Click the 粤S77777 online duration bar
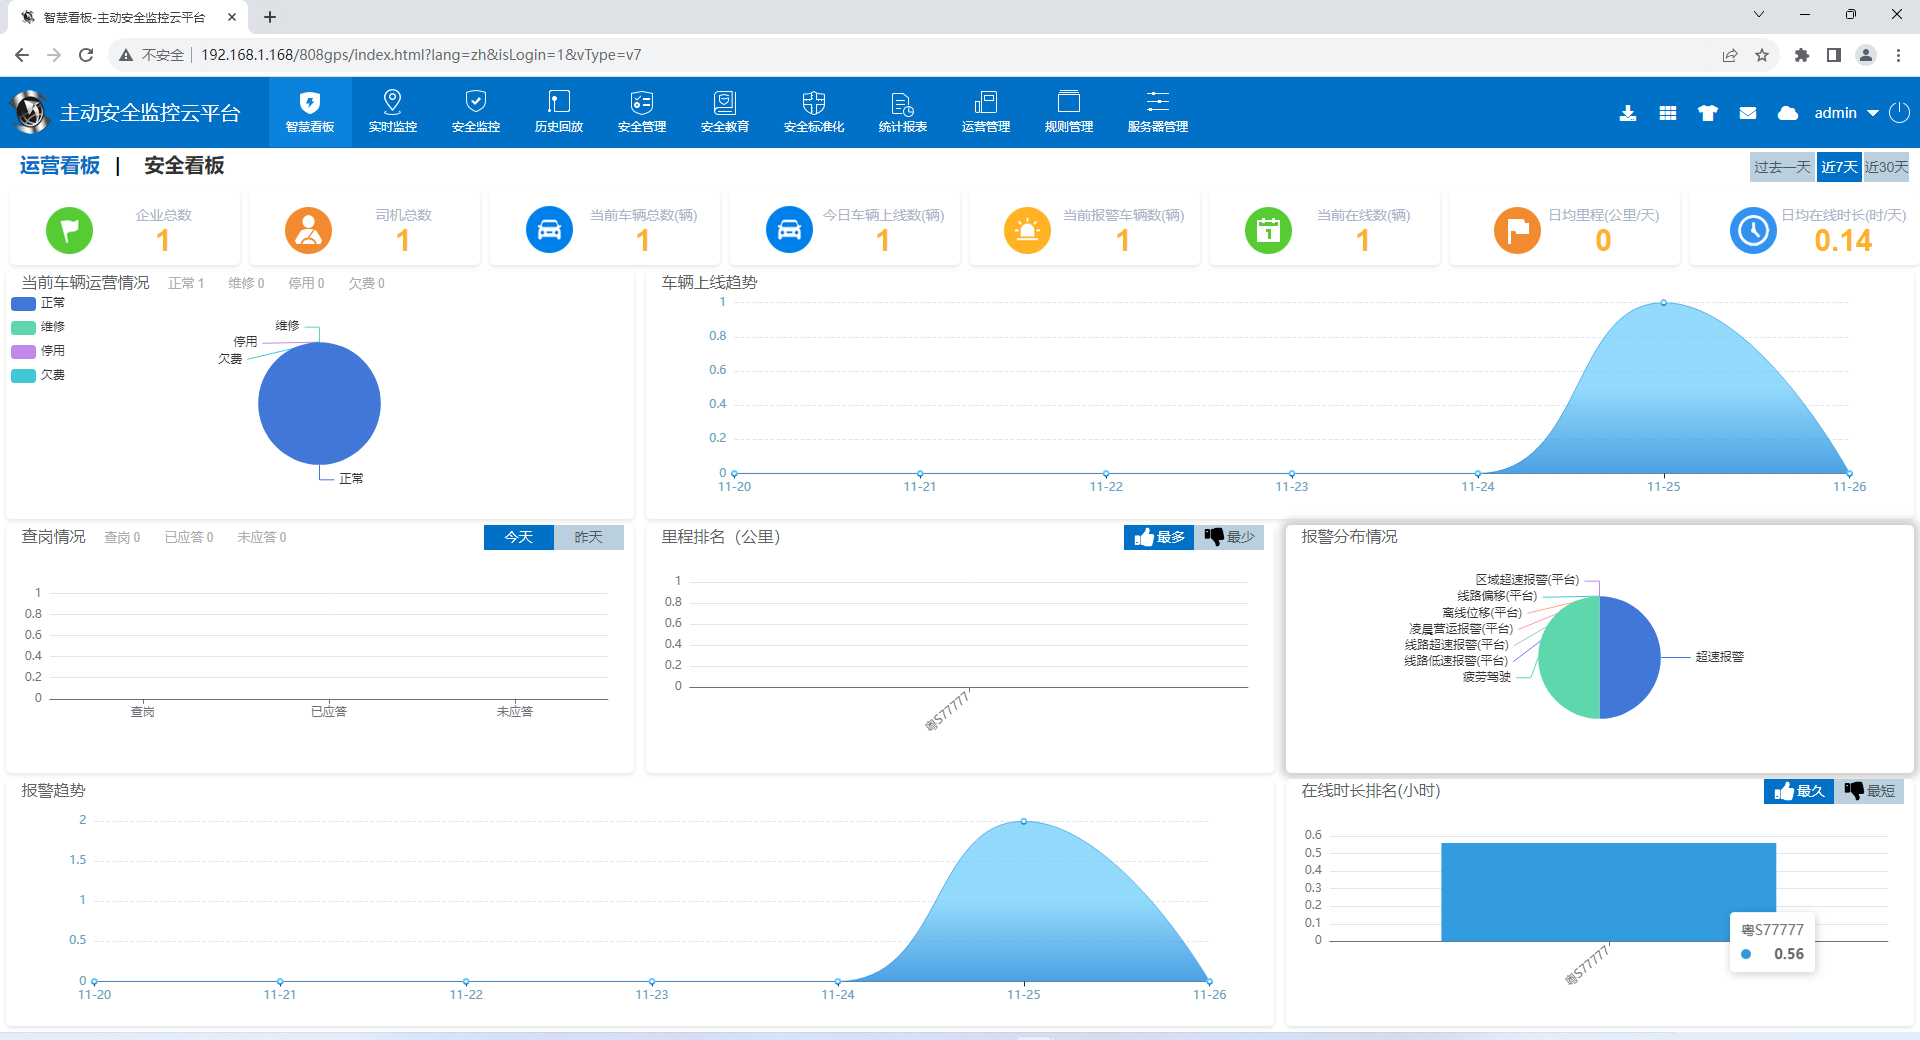Image resolution: width=1920 pixels, height=1040 pixels. point(1608,892)
